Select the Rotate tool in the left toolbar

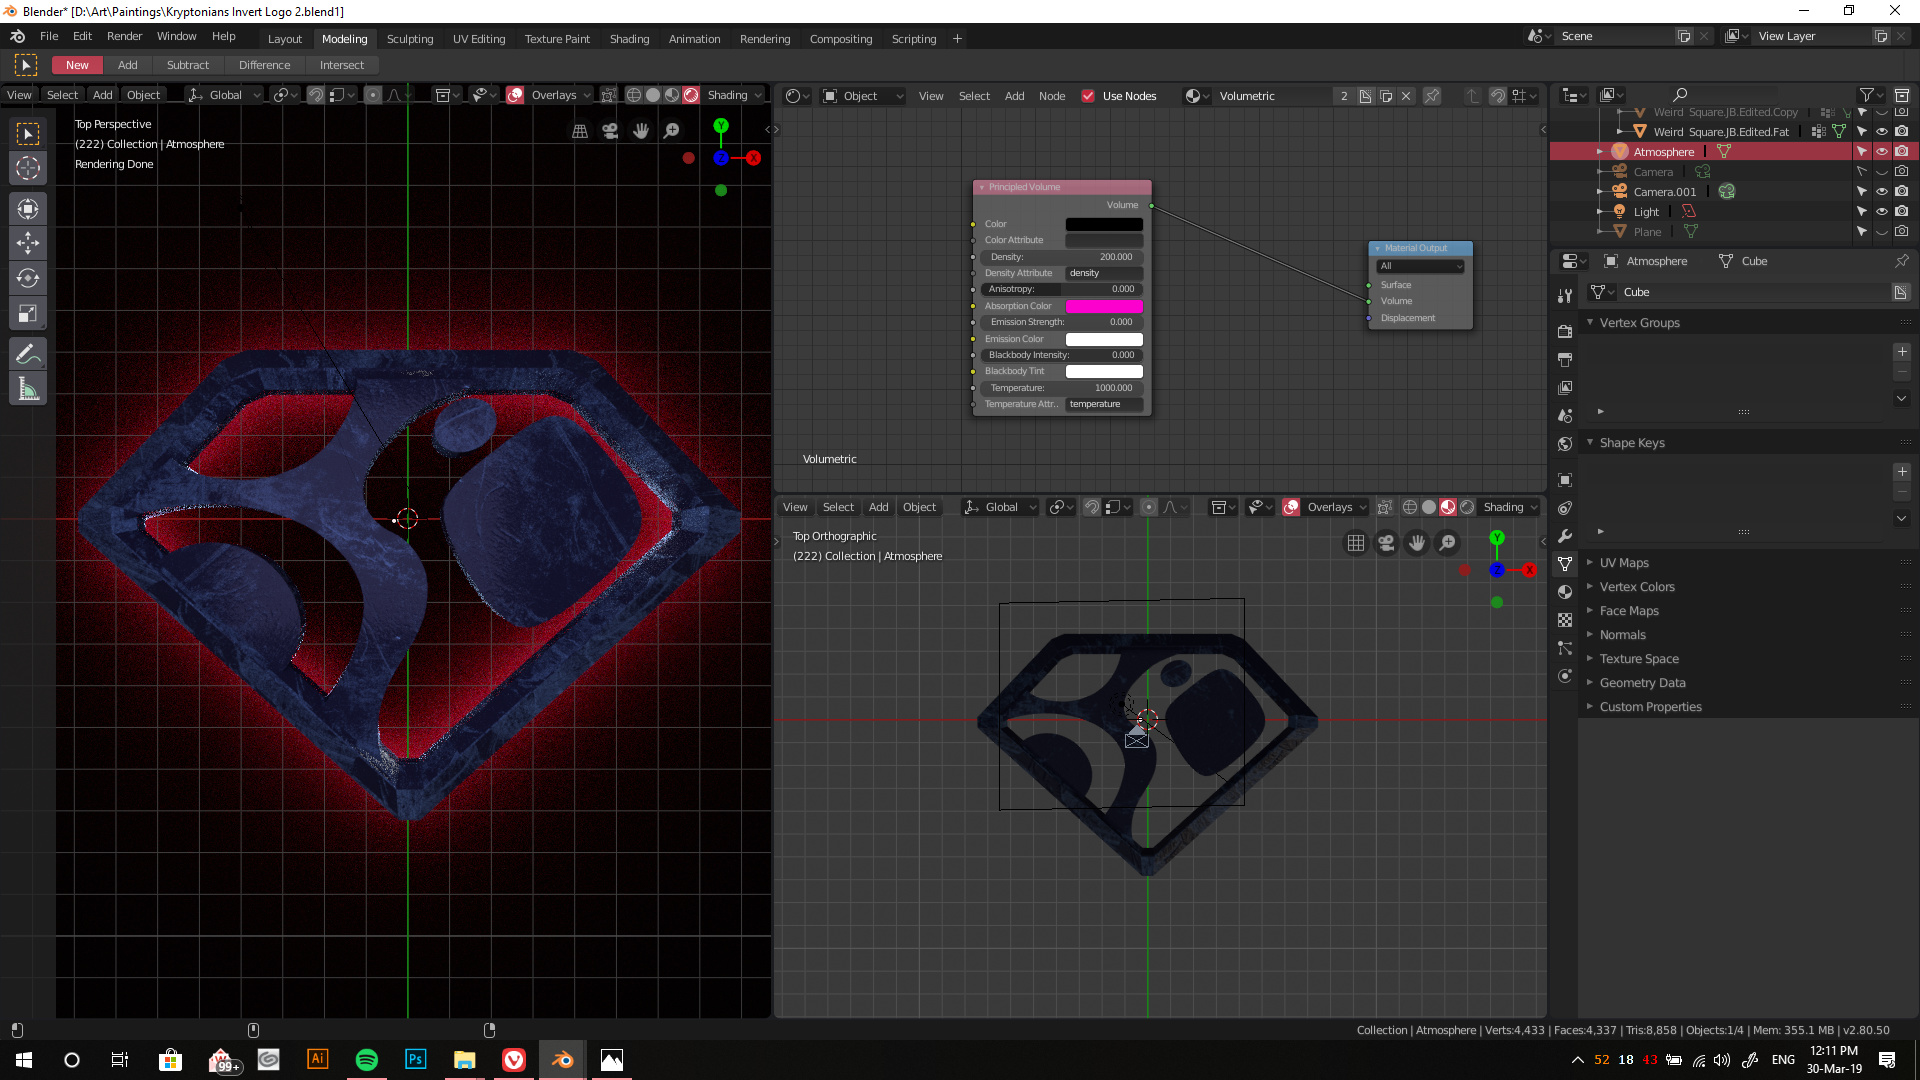coord(27,279)
